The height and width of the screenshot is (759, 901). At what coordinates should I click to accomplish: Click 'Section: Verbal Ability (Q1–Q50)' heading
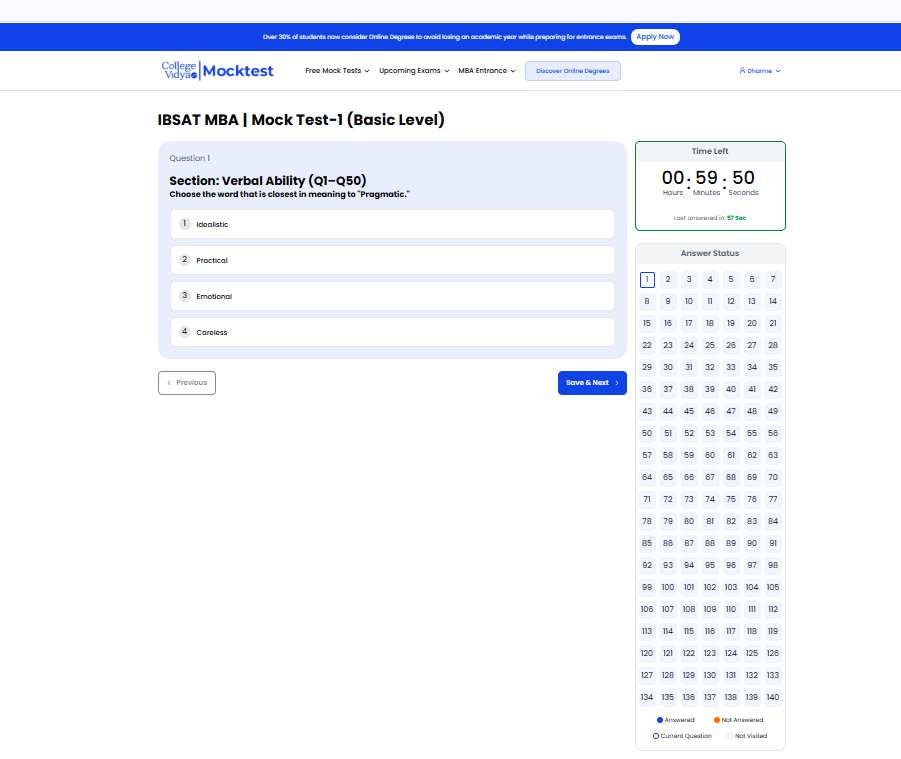(x=268, y=181)
